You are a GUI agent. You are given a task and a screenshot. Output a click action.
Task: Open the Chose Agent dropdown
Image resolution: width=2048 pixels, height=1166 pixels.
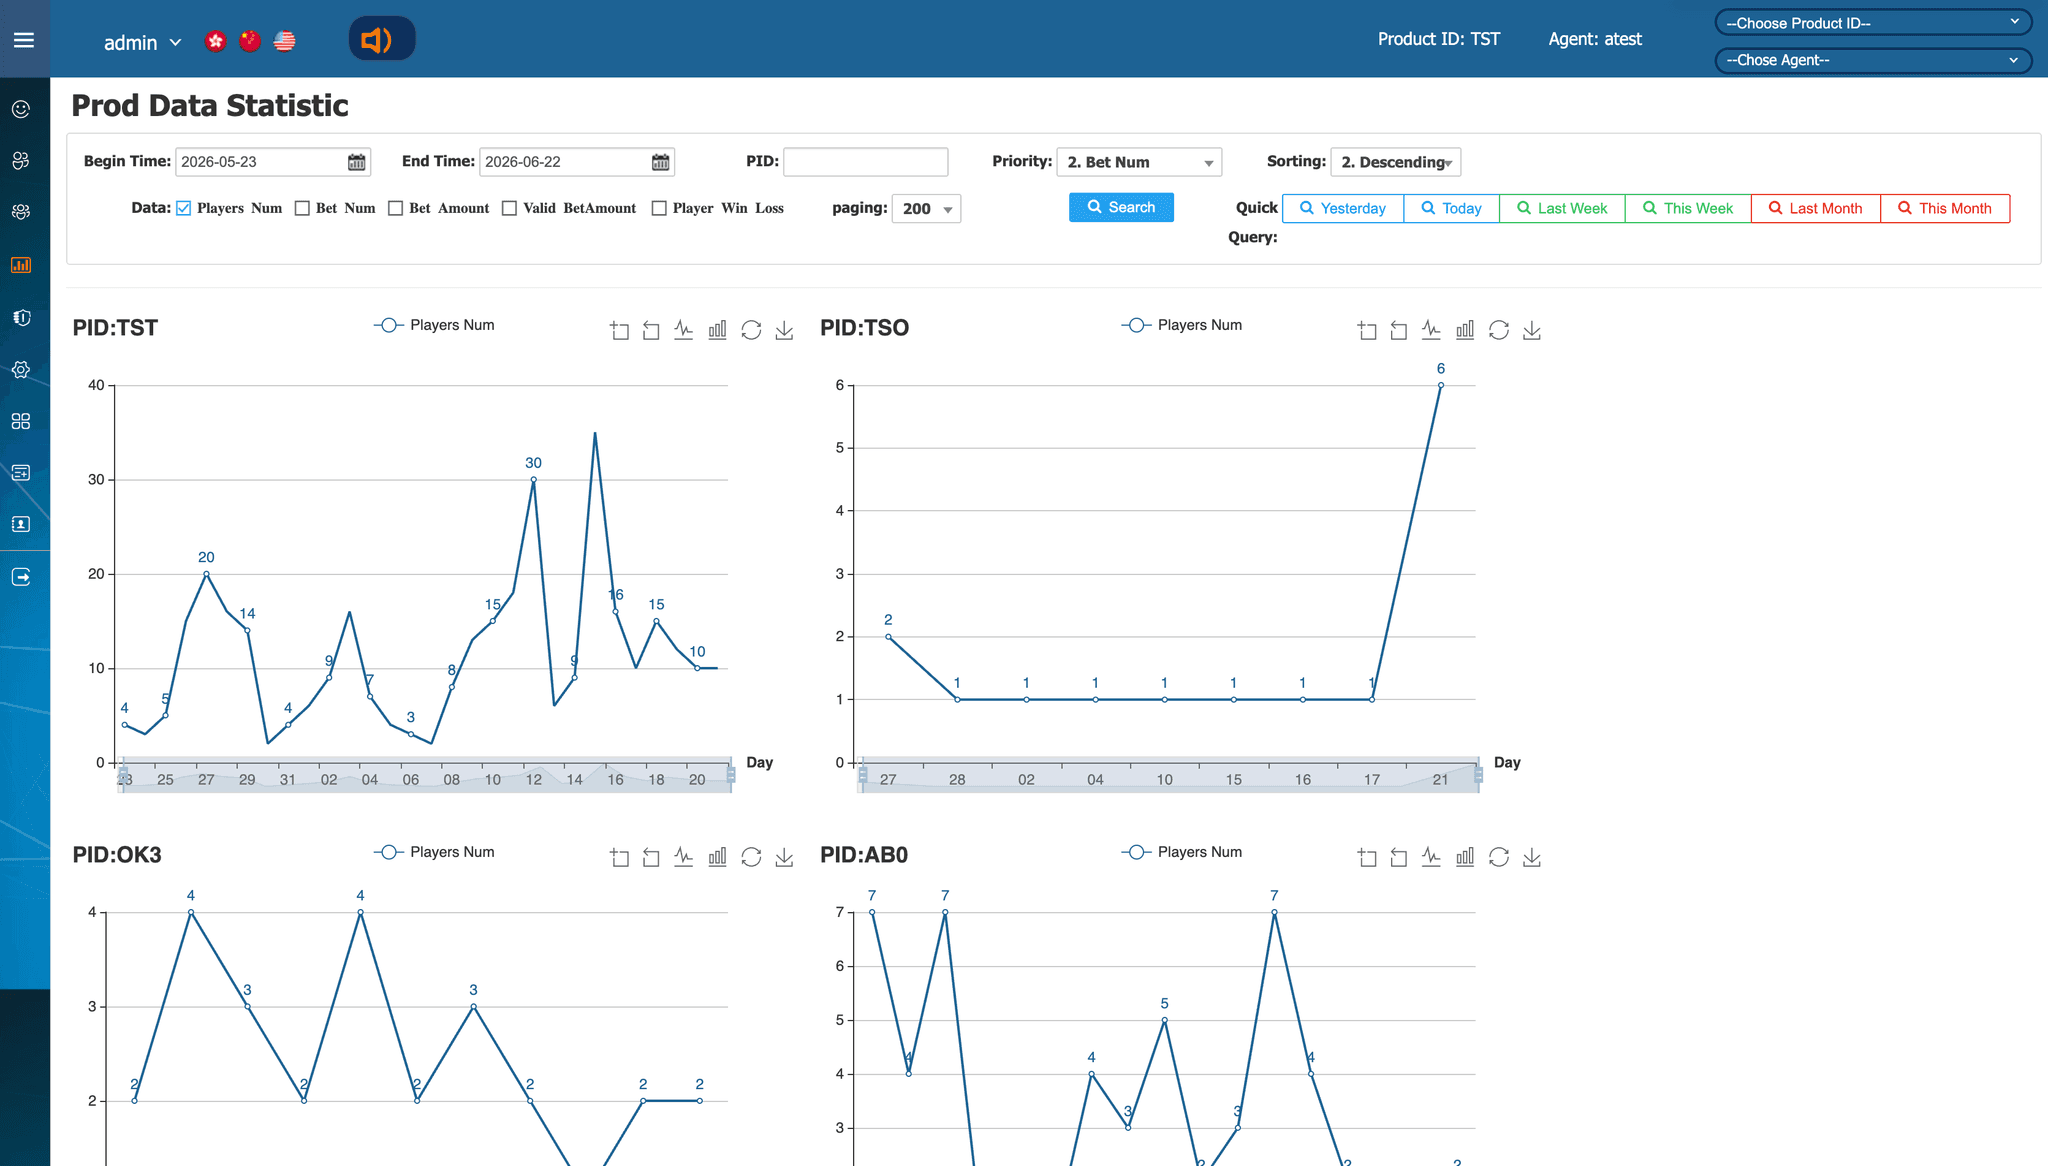tap(1873, 60)
